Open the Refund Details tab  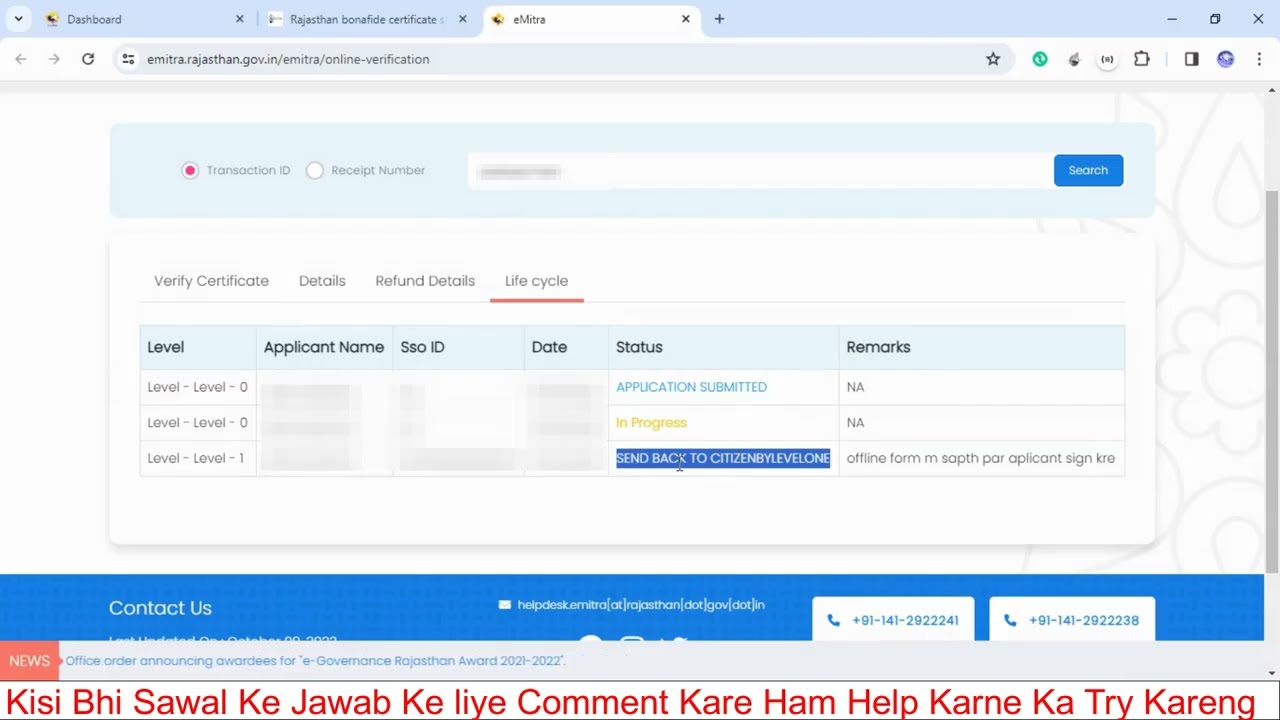pyautogui.click(x=425, y=281)
